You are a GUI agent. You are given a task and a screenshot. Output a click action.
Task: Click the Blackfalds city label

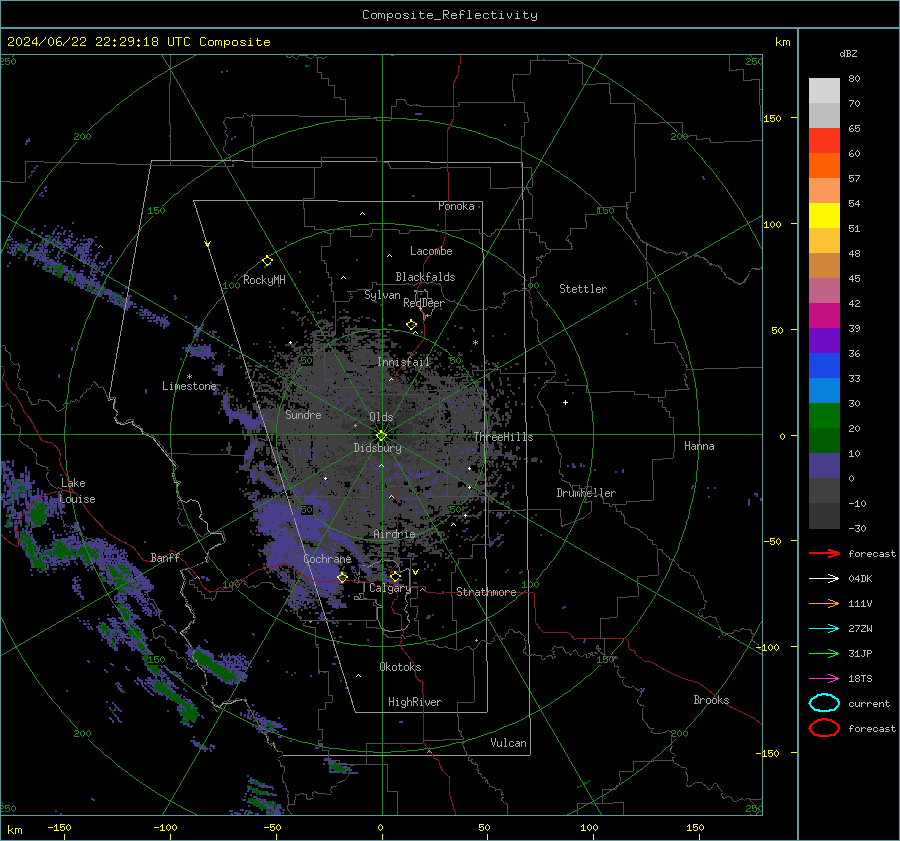click(x=425, y=277)
